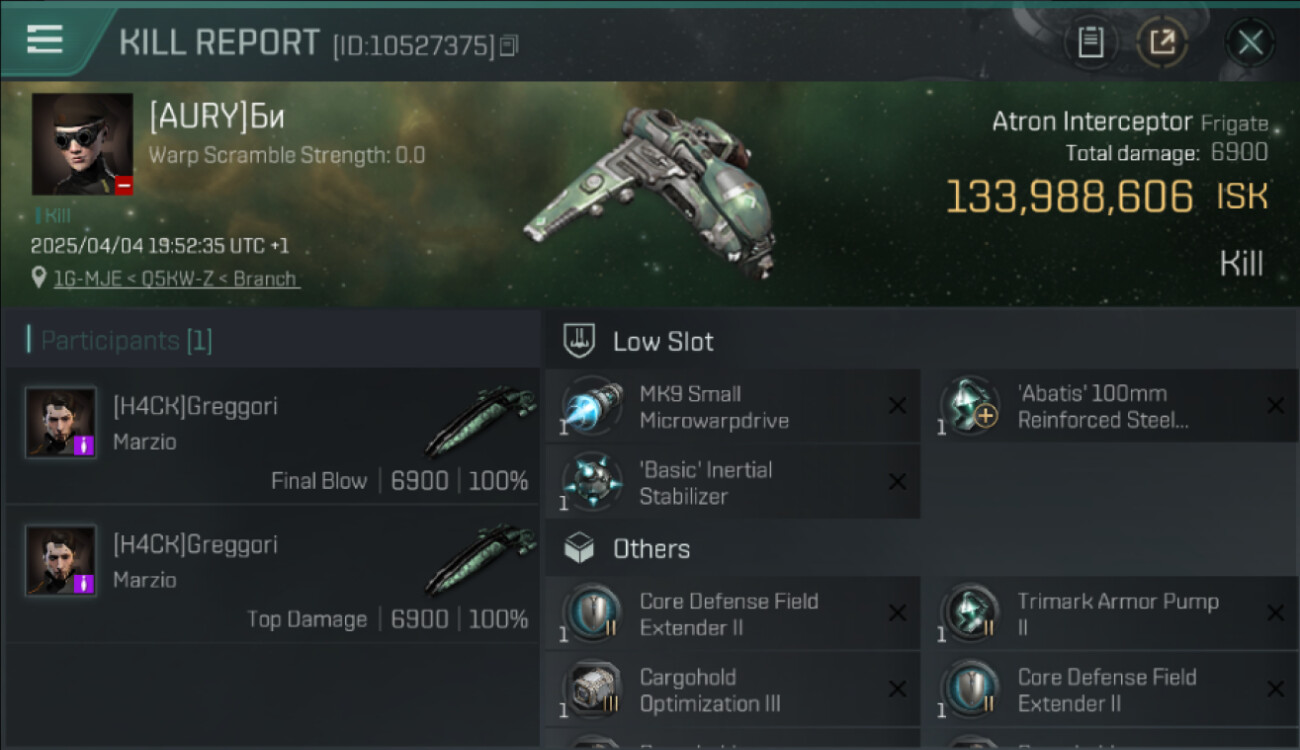Click the X beside Trimark Armor Pump II
This screenshot has height=750, width=1300.
coord(1275,614)
